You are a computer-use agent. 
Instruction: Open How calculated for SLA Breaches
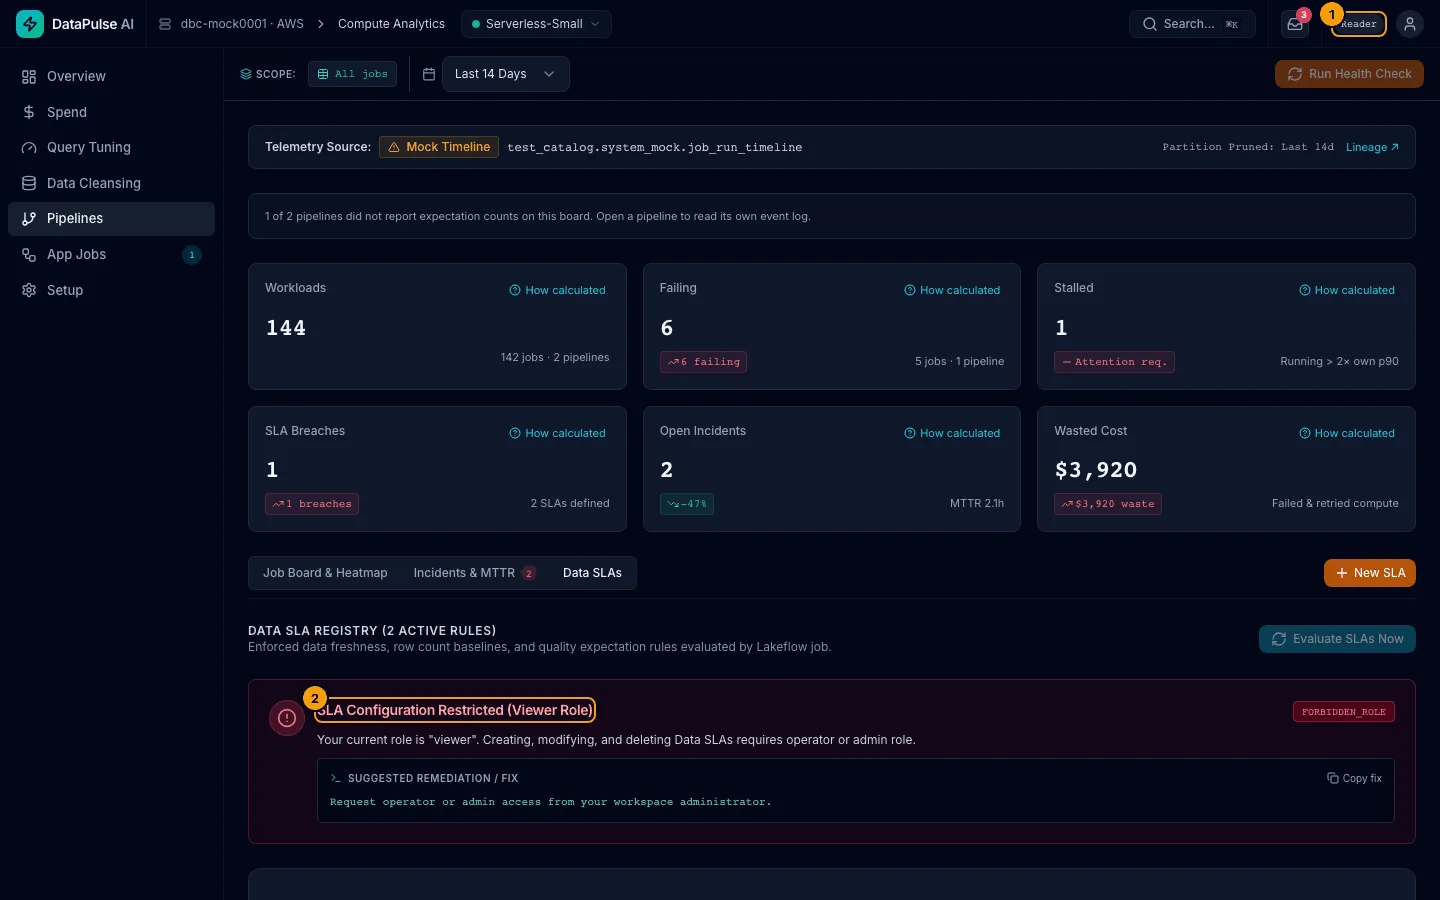[557, 433]
